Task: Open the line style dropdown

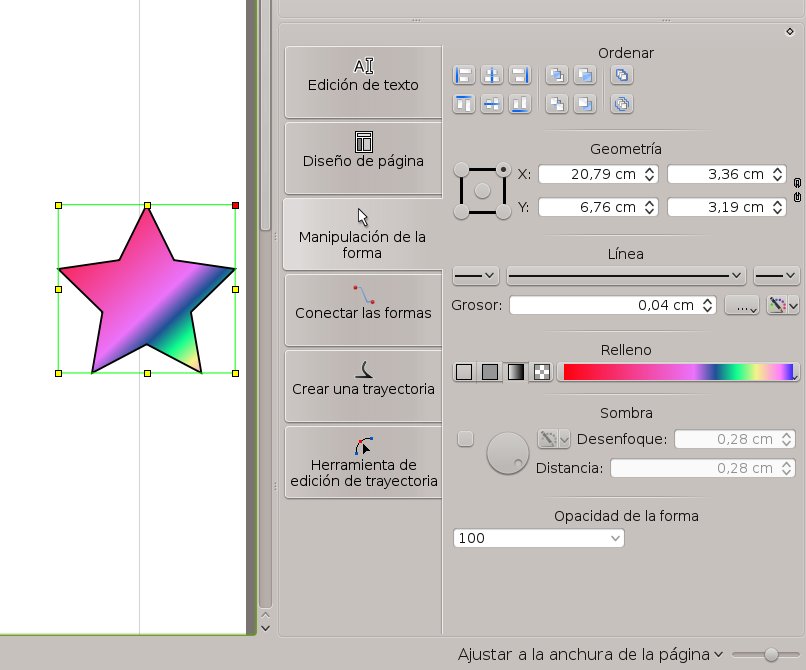Action: click(x=626, y=276)
